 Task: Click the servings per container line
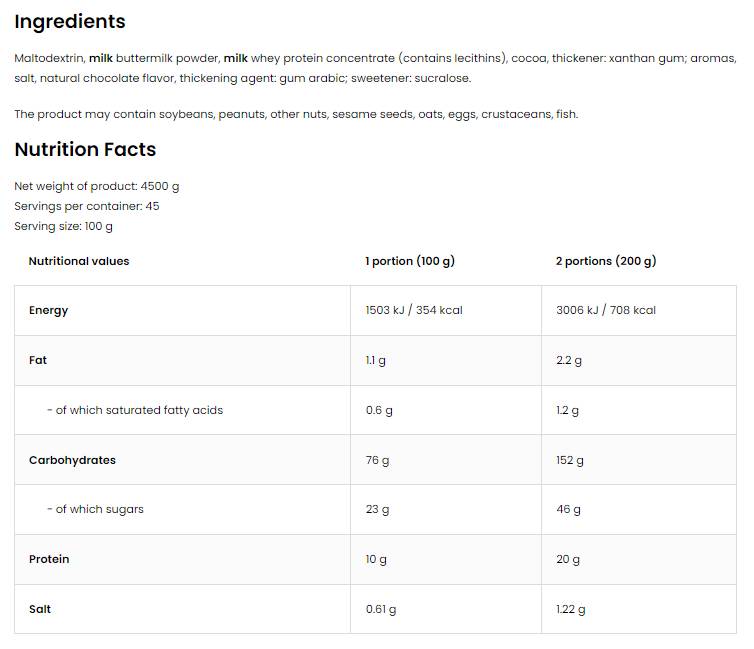point(87,206)
